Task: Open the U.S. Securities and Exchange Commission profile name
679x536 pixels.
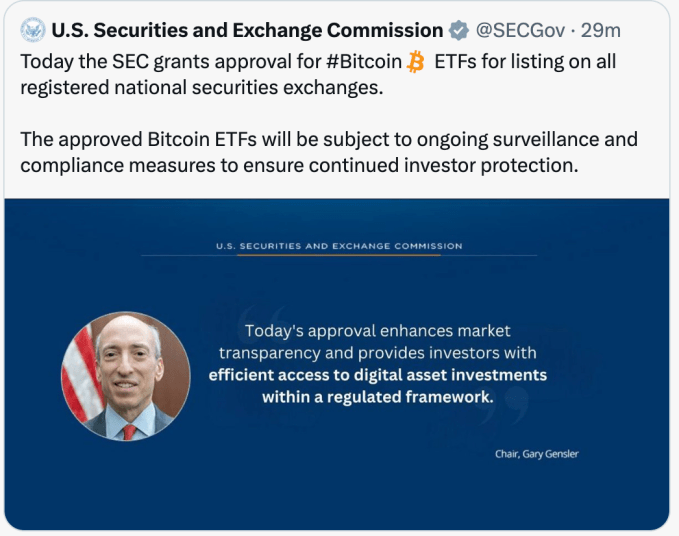Action: (247, 30)
